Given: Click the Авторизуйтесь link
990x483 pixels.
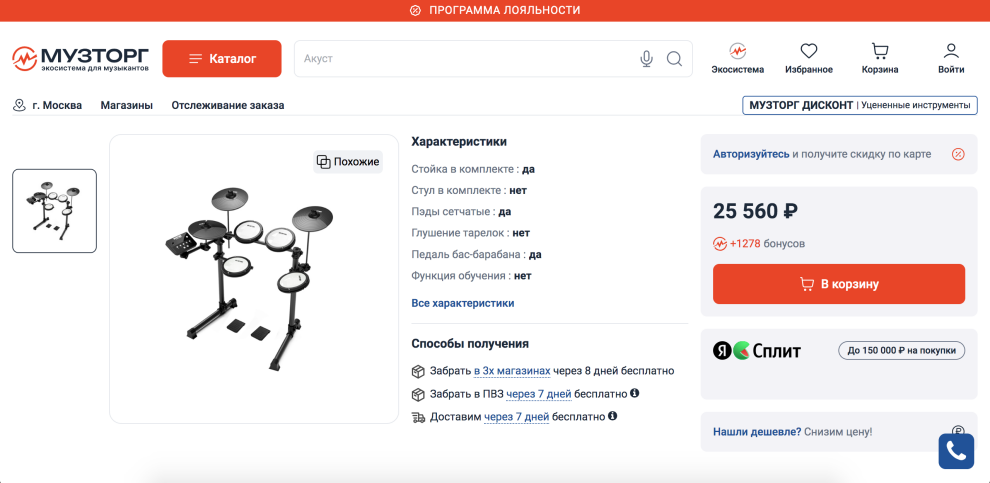Looking at the screenshot, I should pyautogui.click(x=750, y=154).
